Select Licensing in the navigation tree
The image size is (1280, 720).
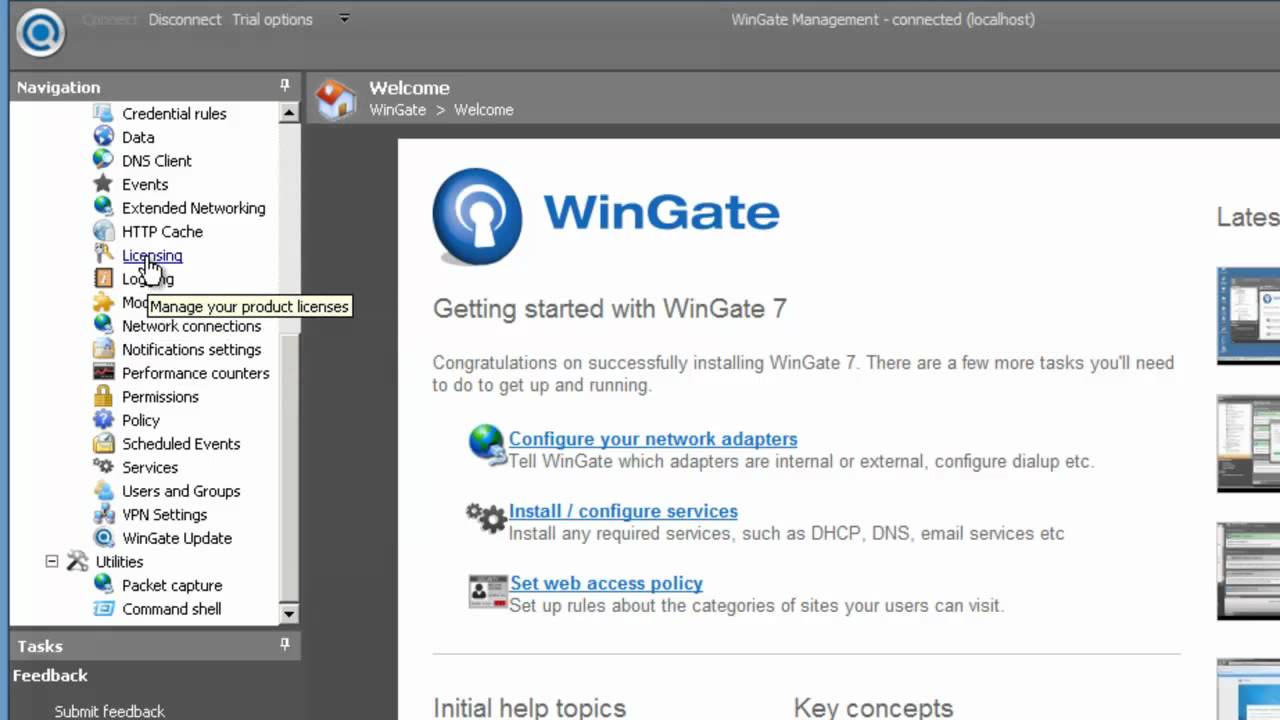point(152,255)
